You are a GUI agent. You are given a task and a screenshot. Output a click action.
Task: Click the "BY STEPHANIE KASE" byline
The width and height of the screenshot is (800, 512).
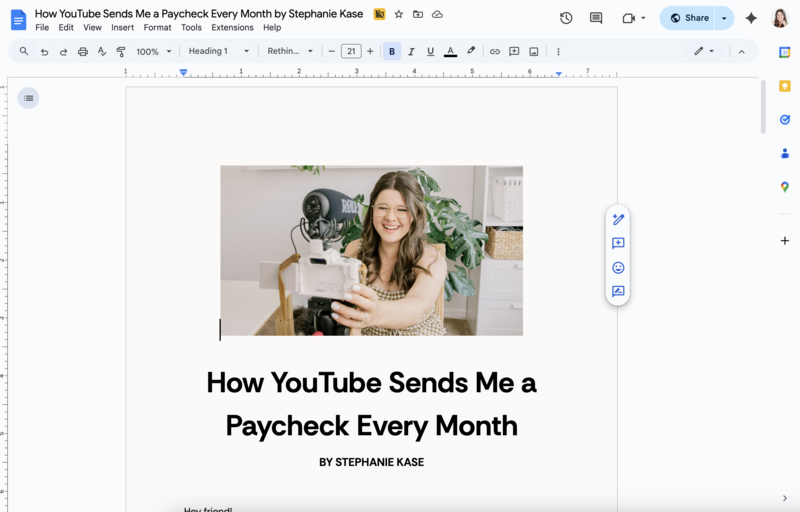tap(371, 462)
